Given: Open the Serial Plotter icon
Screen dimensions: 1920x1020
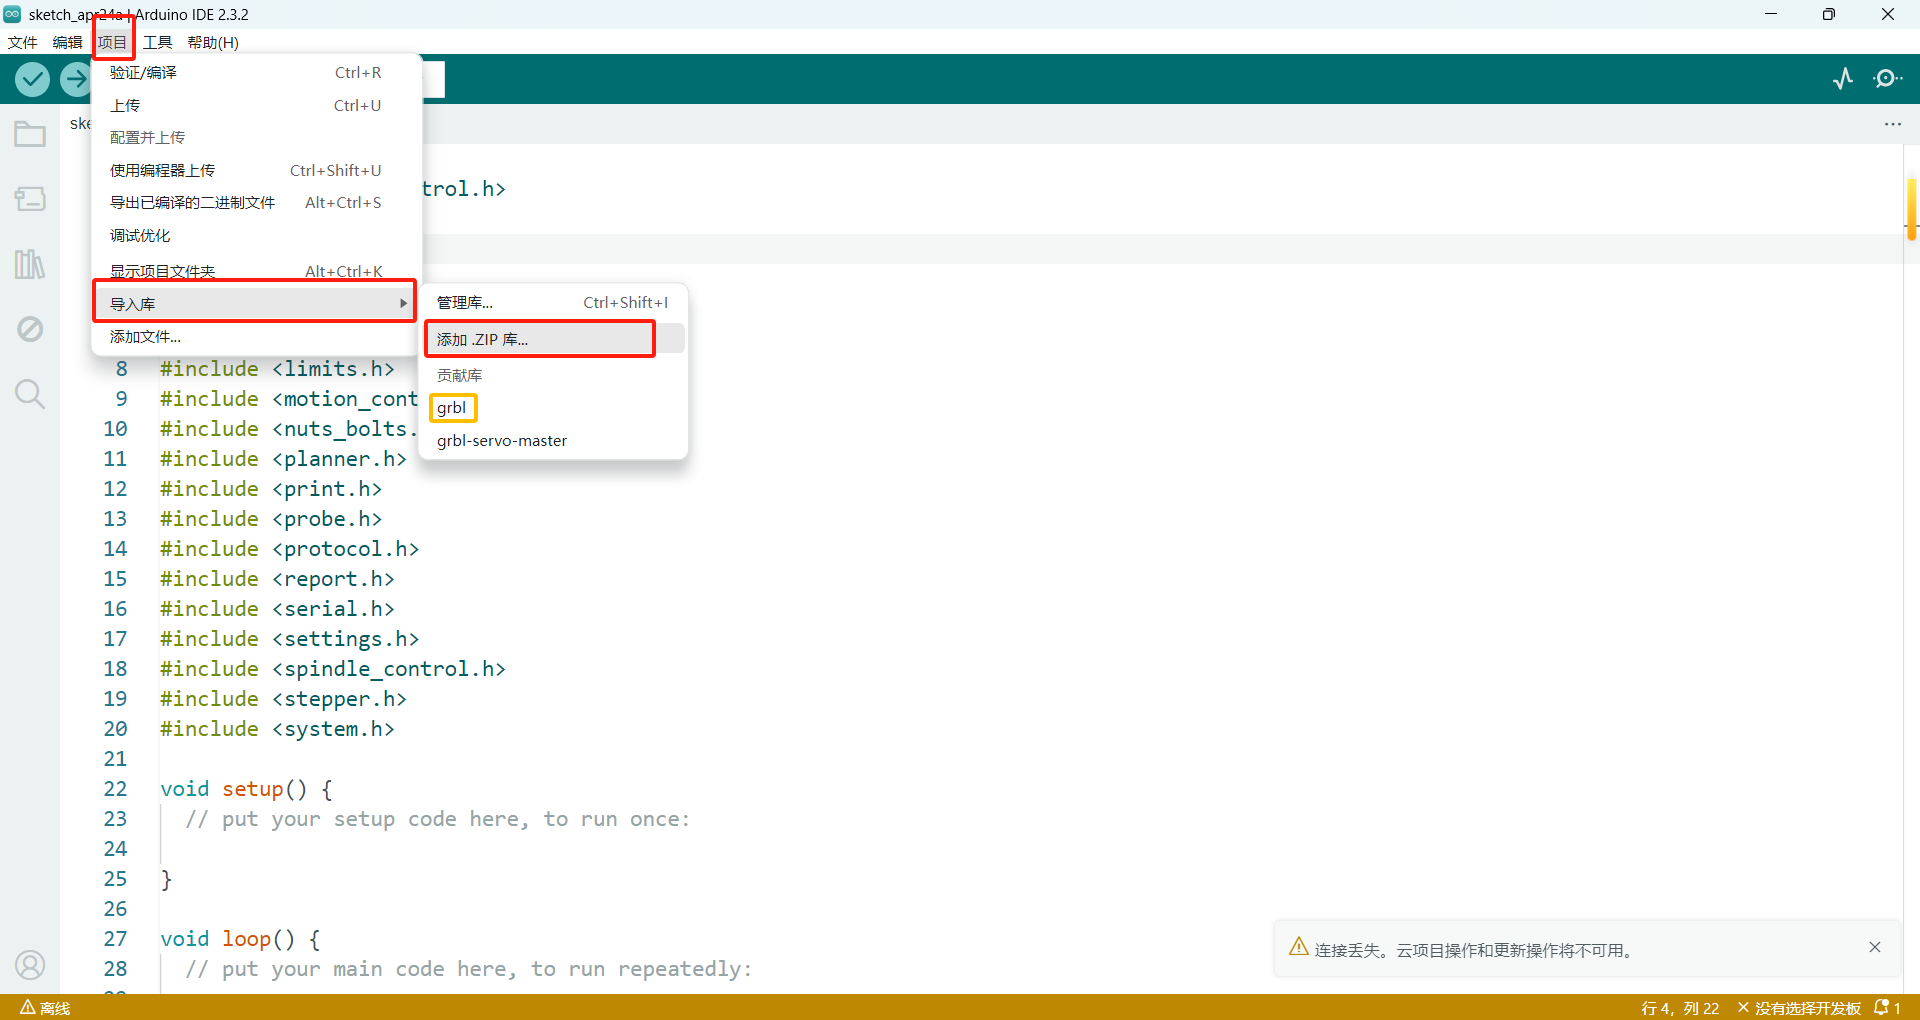Looking at the screenshot, I should pos(1843,79).
